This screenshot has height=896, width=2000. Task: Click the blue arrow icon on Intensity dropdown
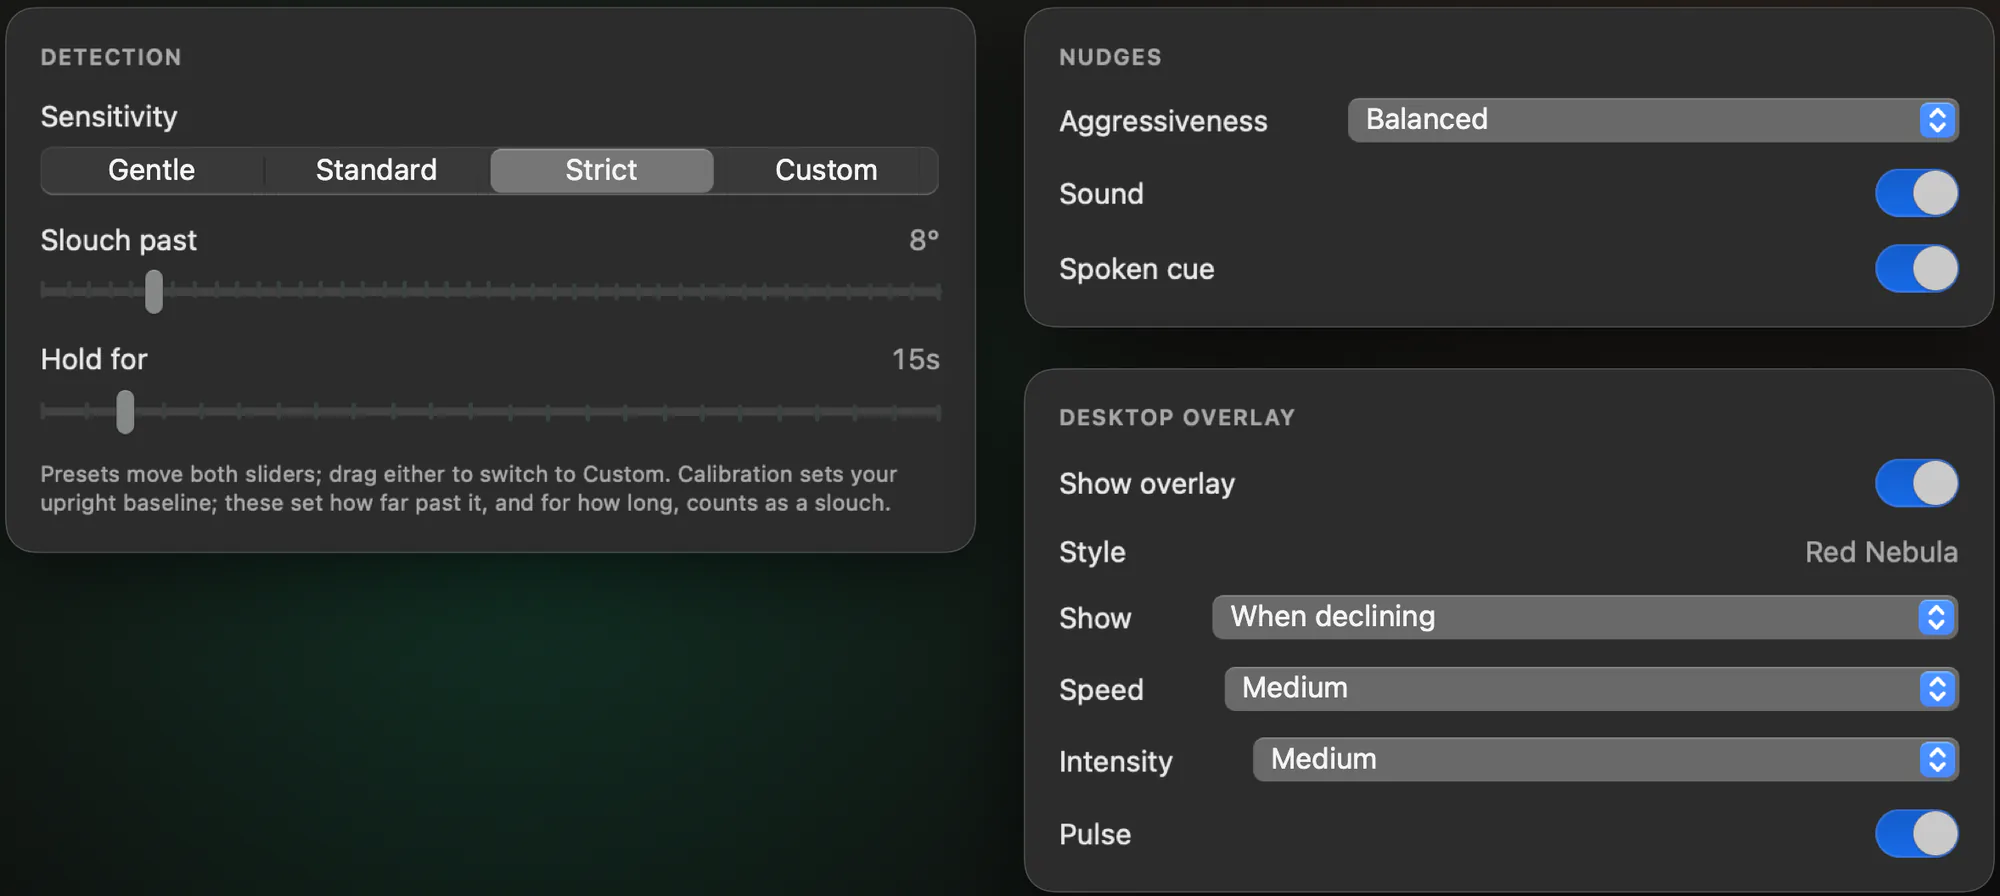tap(1937, 760)
